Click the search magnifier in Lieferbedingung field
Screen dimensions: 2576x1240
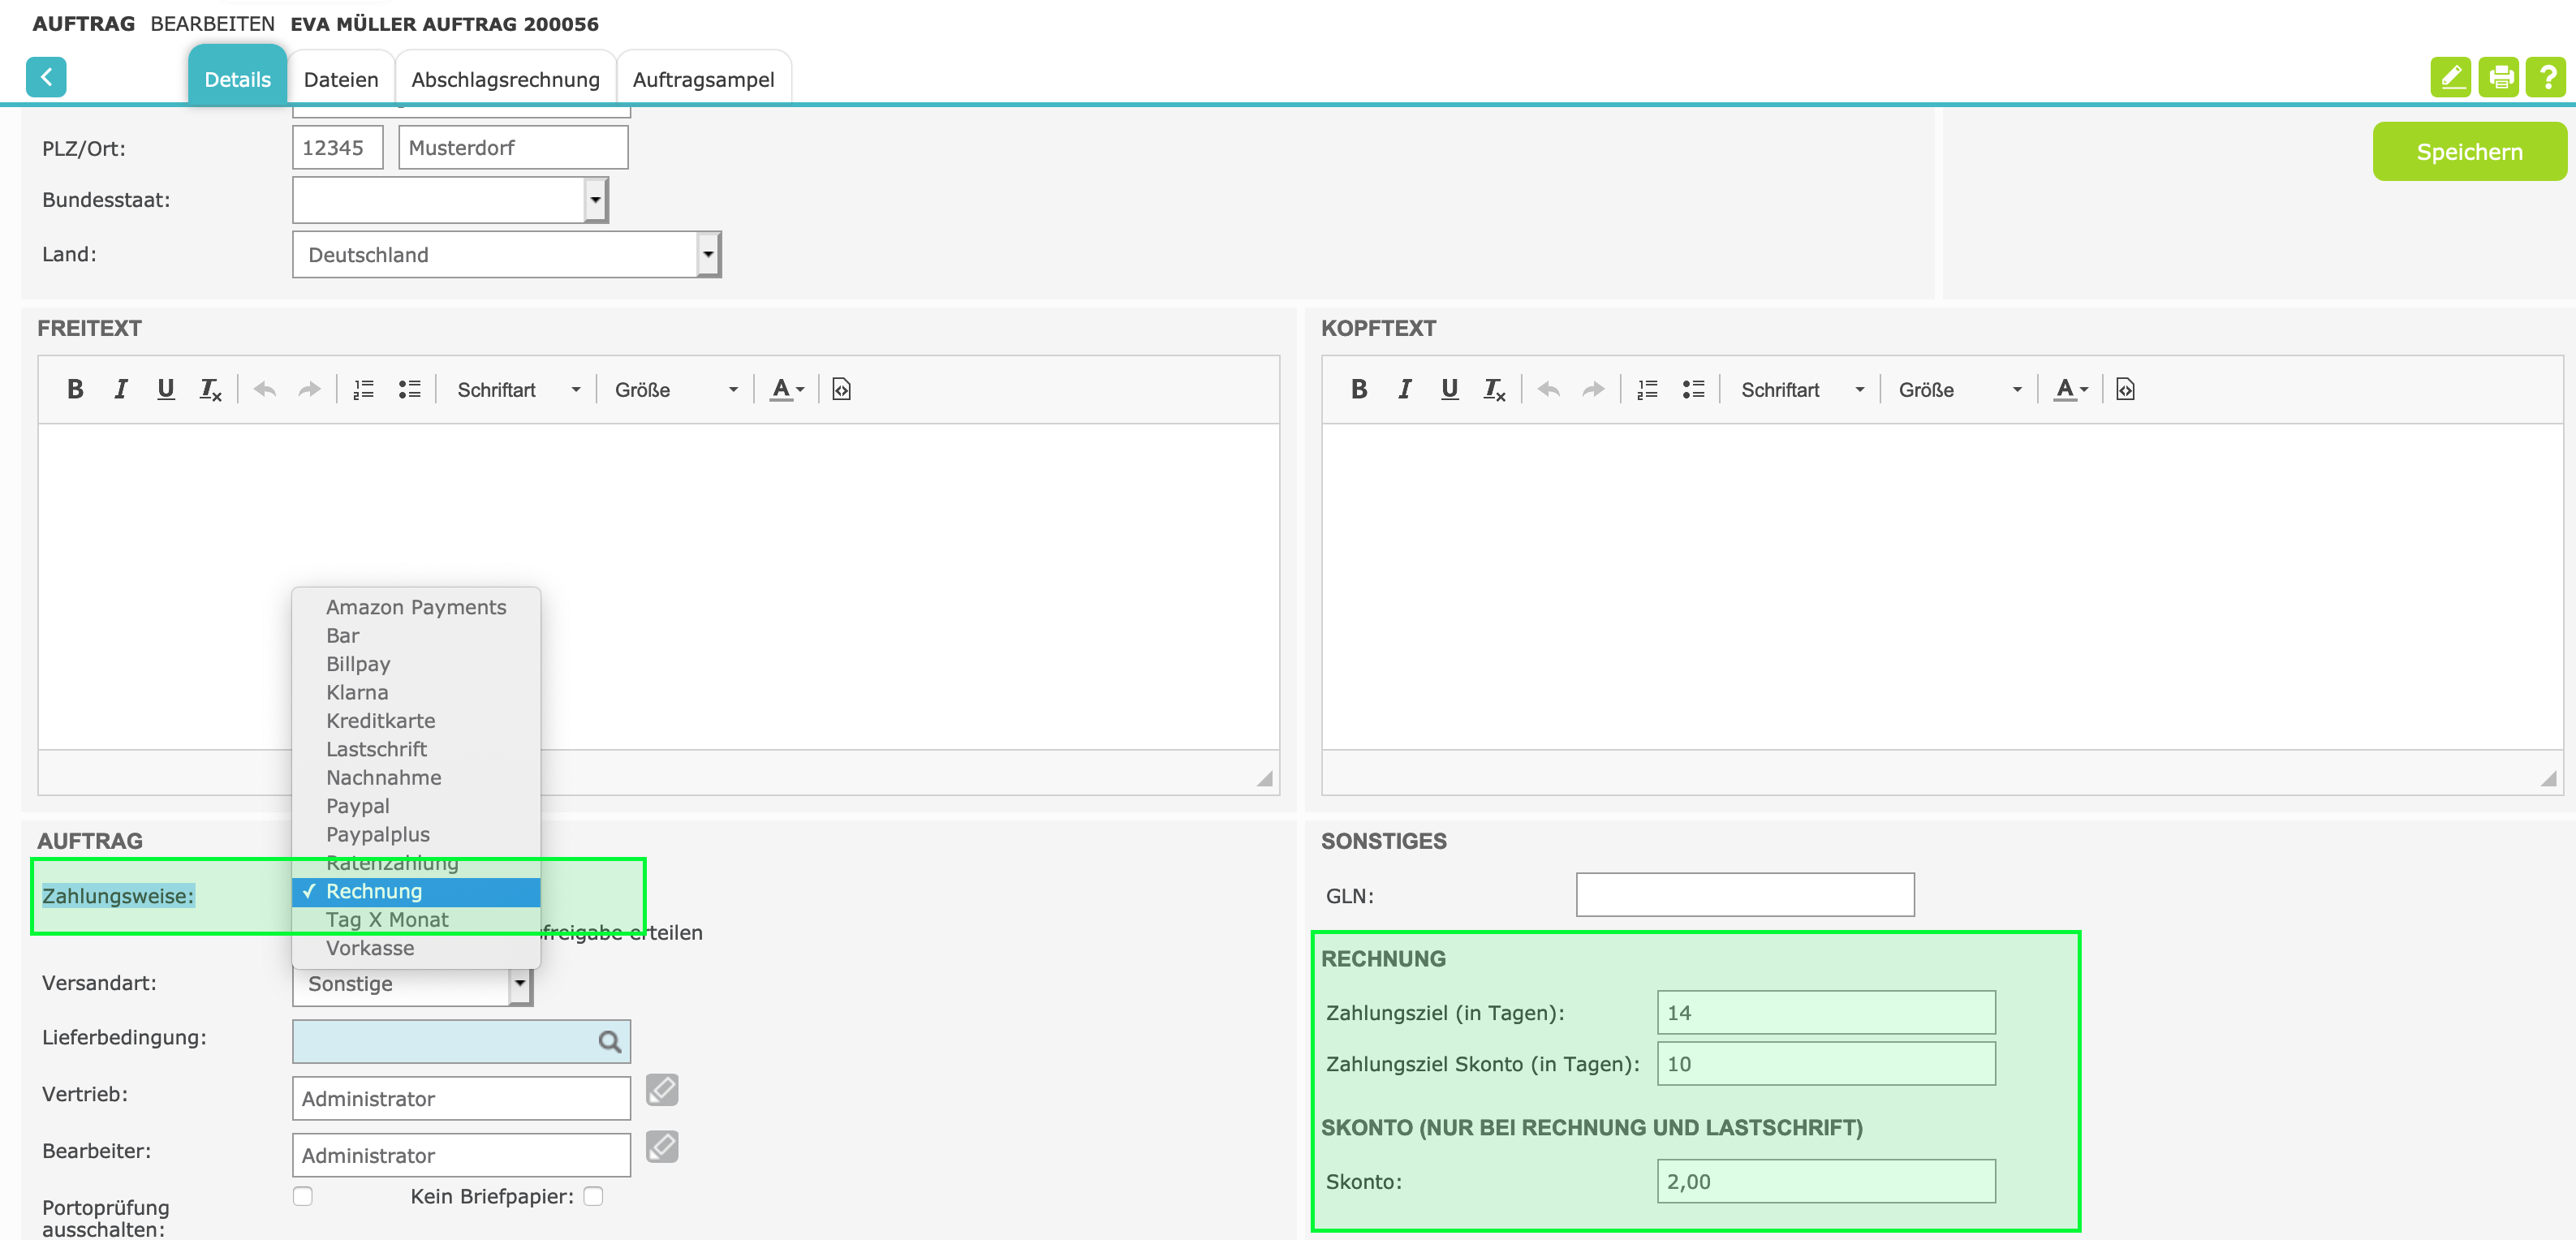[x=609, y=1042]
